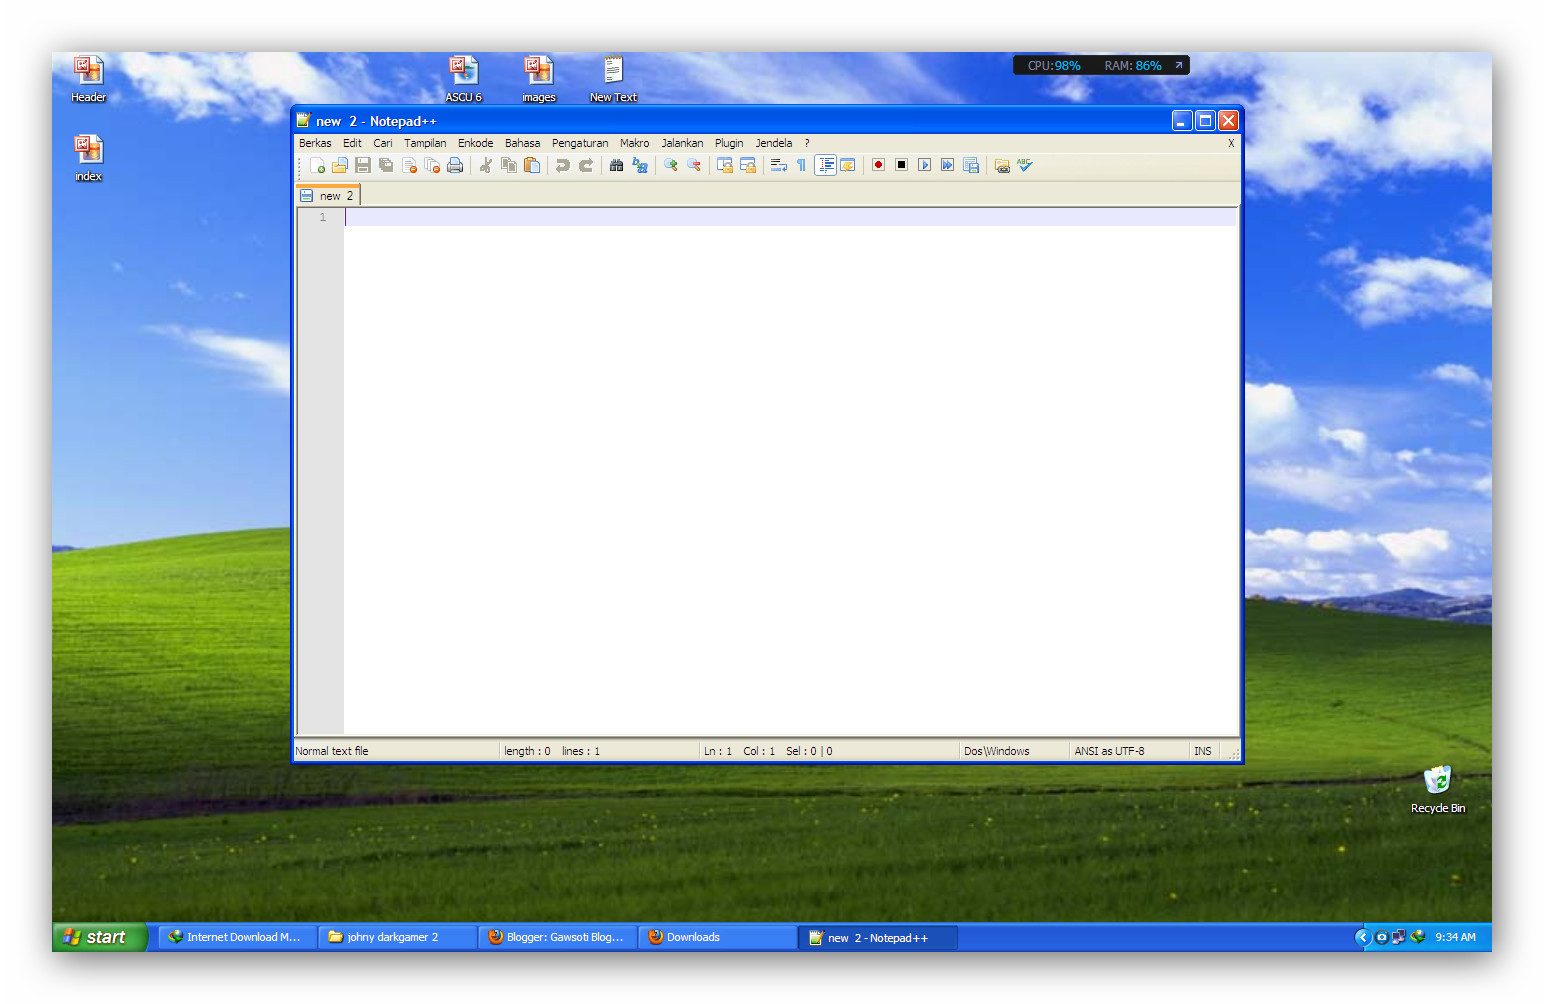Open the Find dialog via binoculars icon
This screenshot has height=1004, width=1544.
click(616, 165)
